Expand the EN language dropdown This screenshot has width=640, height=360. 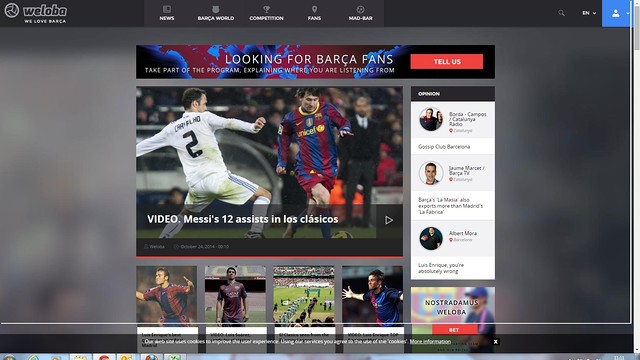click(589, 13)
